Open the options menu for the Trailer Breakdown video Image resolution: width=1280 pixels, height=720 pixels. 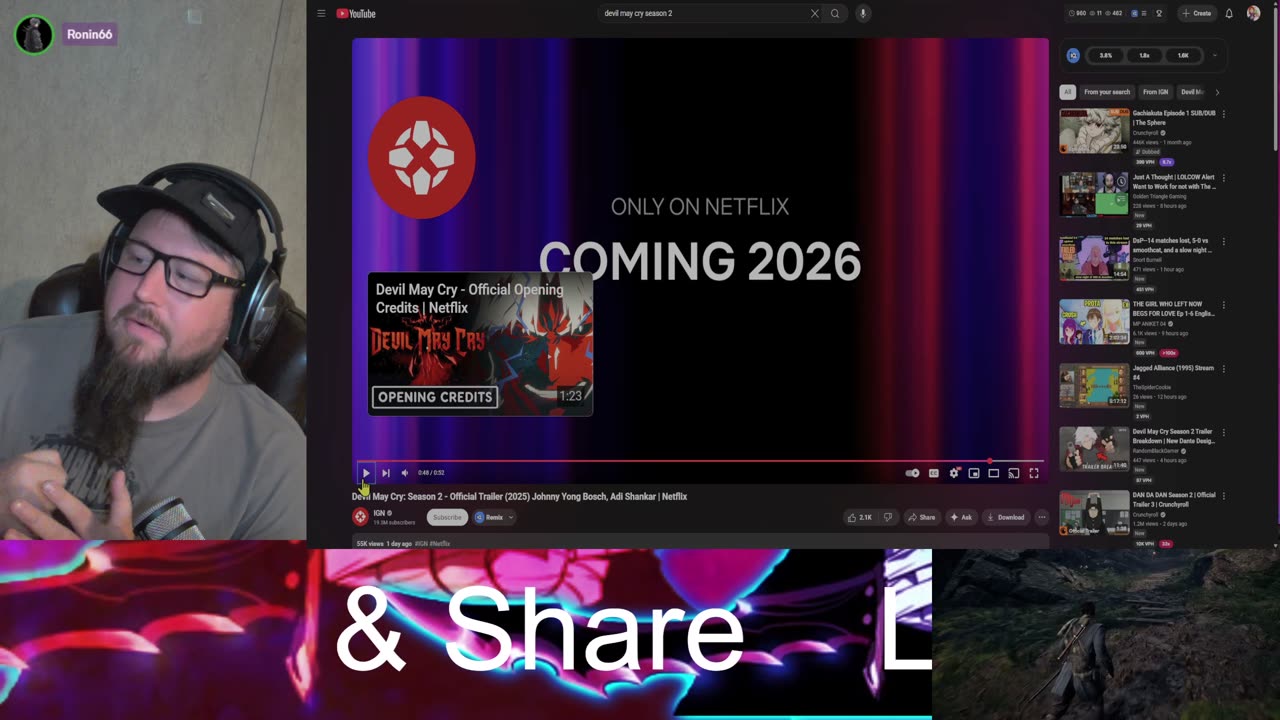coord(1224,432)
